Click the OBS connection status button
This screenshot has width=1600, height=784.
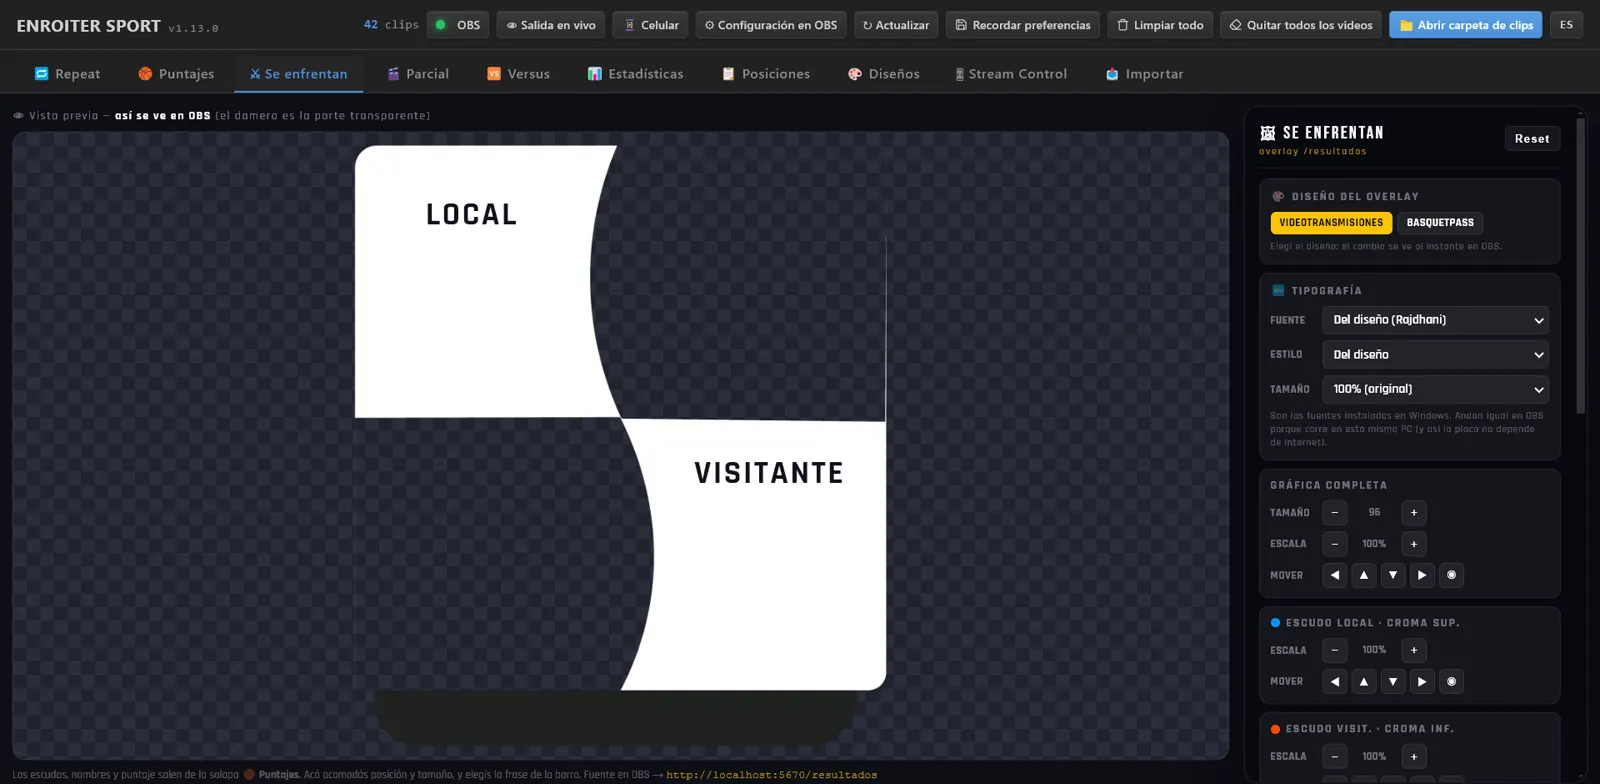[458, 25]
